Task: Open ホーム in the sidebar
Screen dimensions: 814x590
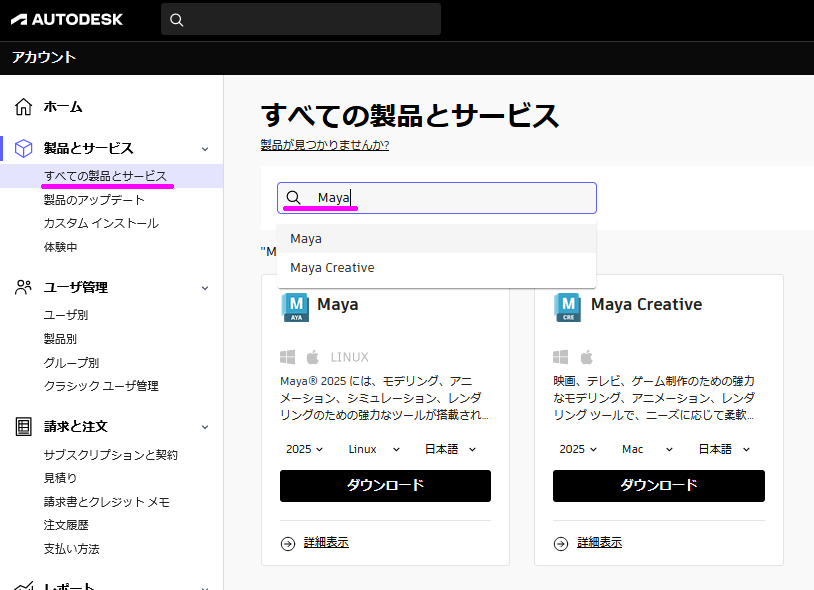Action: 63,106
